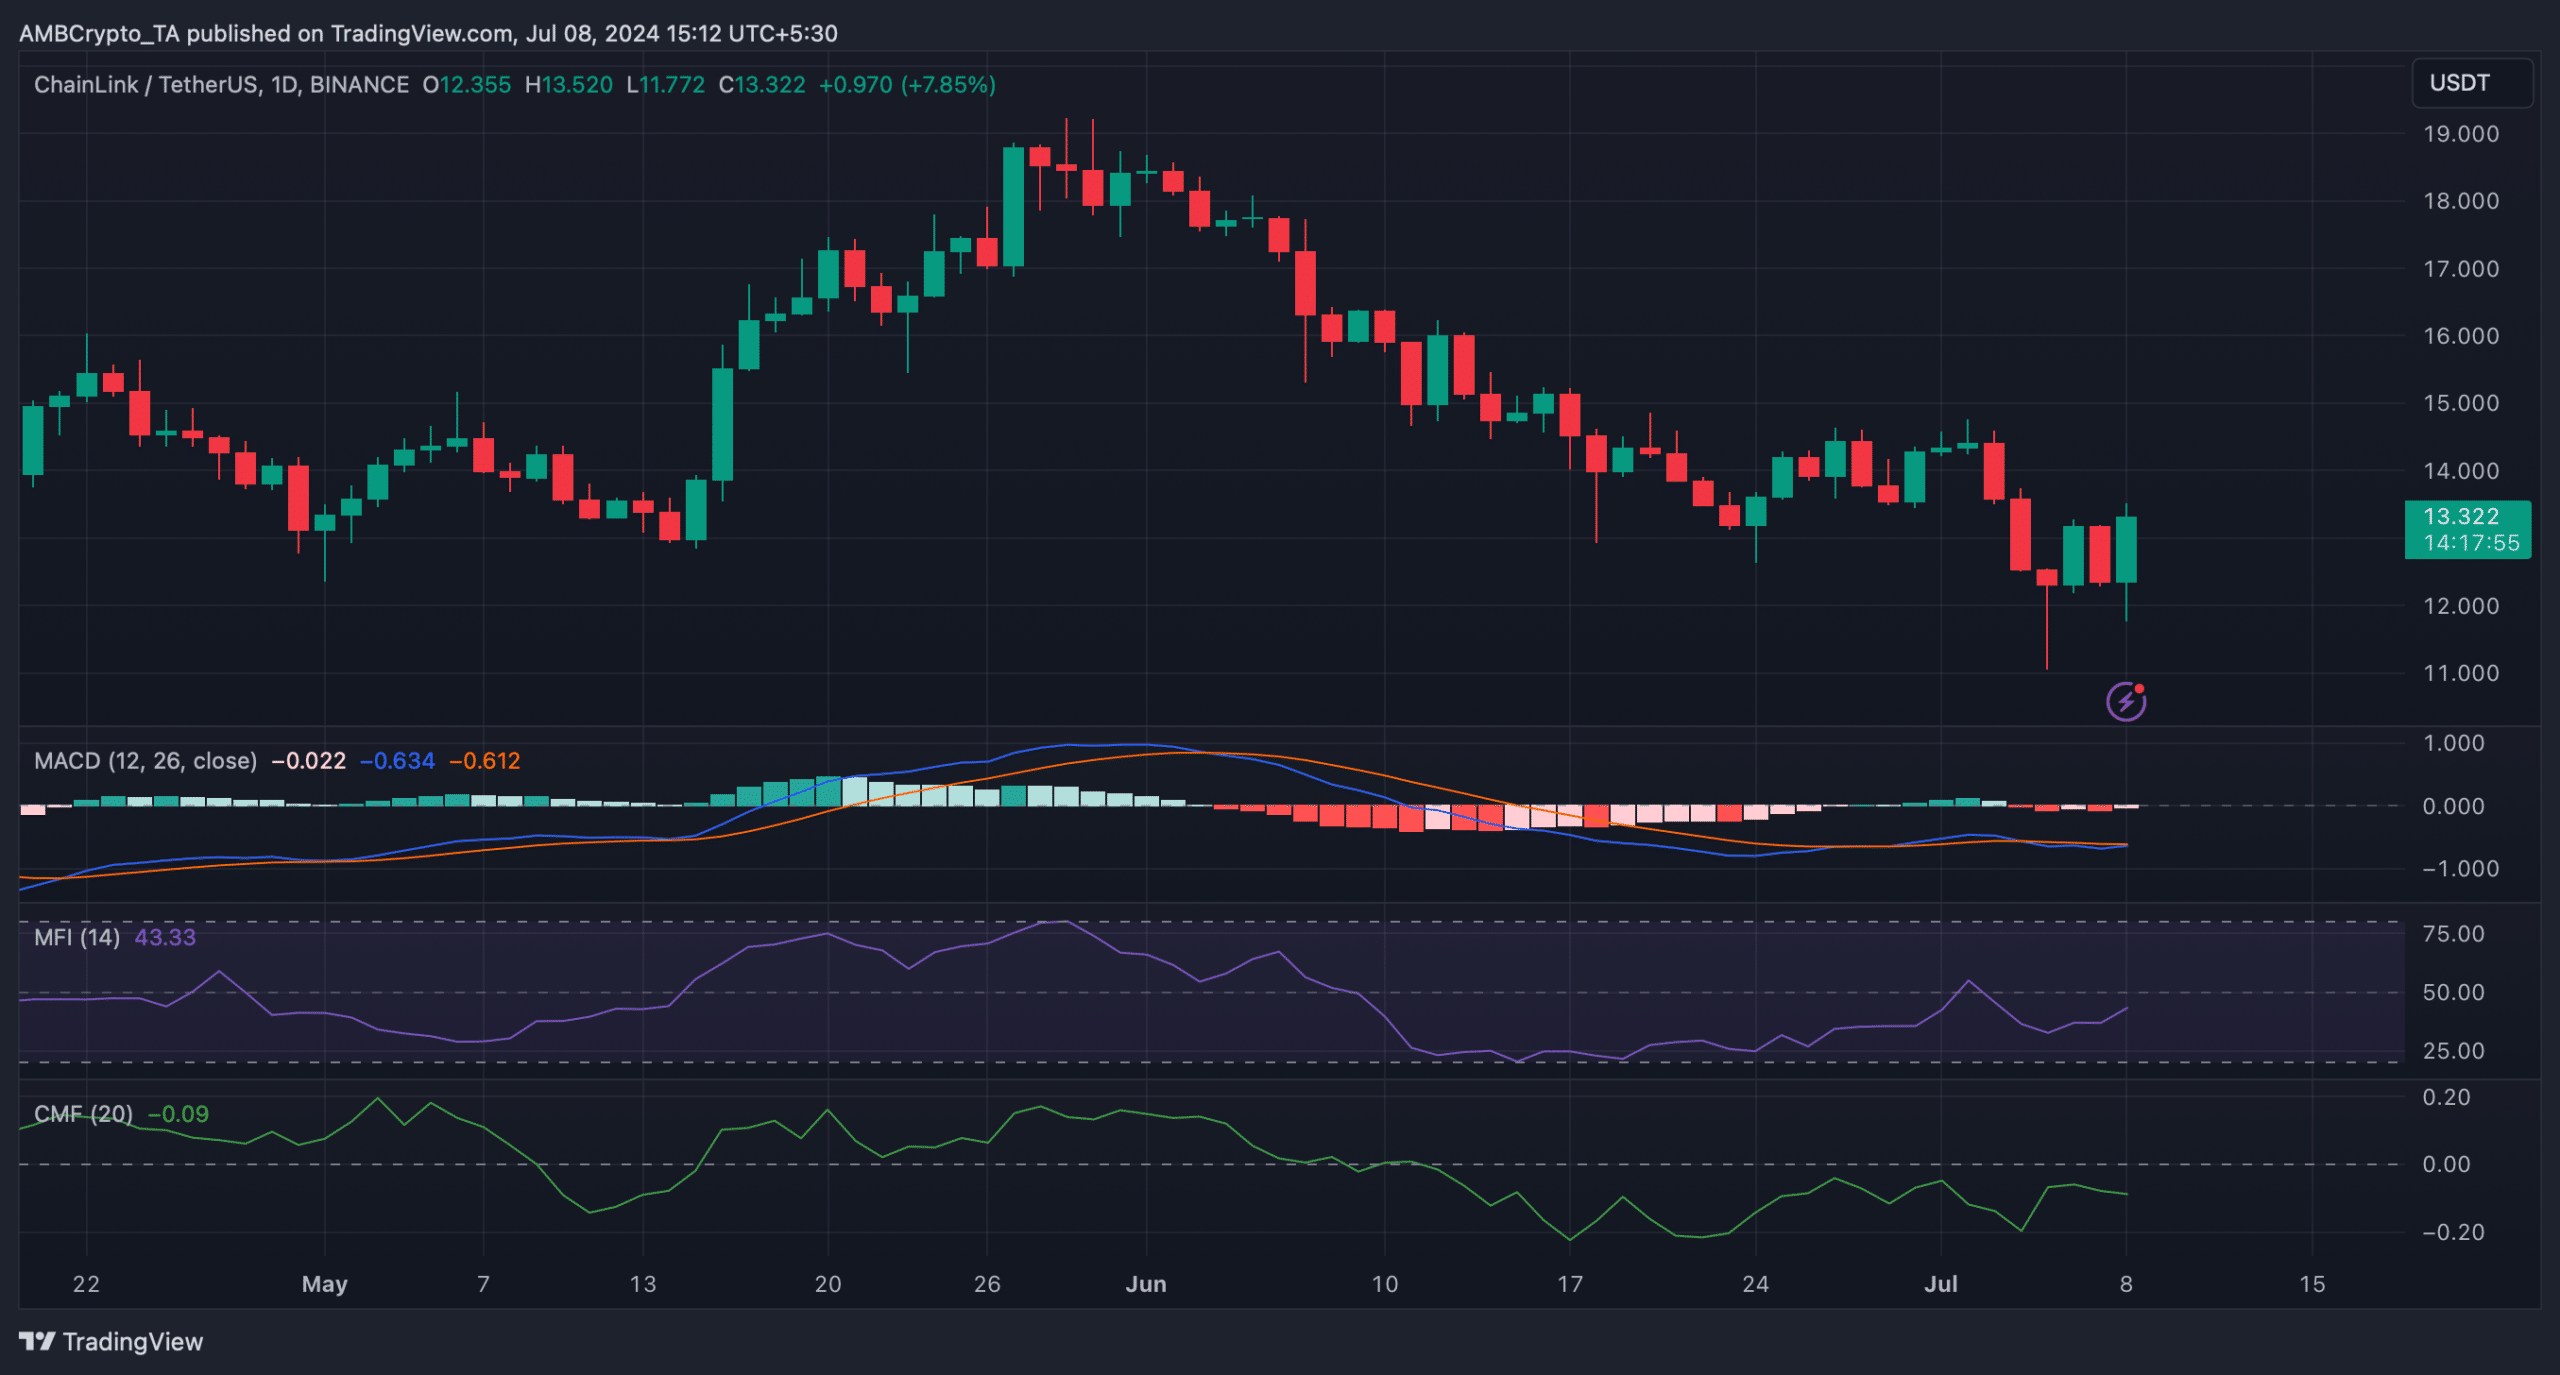Click the CMF value -0.09
Image resolution: width=2560 pixels, height=1375 pixels.
178,1114
